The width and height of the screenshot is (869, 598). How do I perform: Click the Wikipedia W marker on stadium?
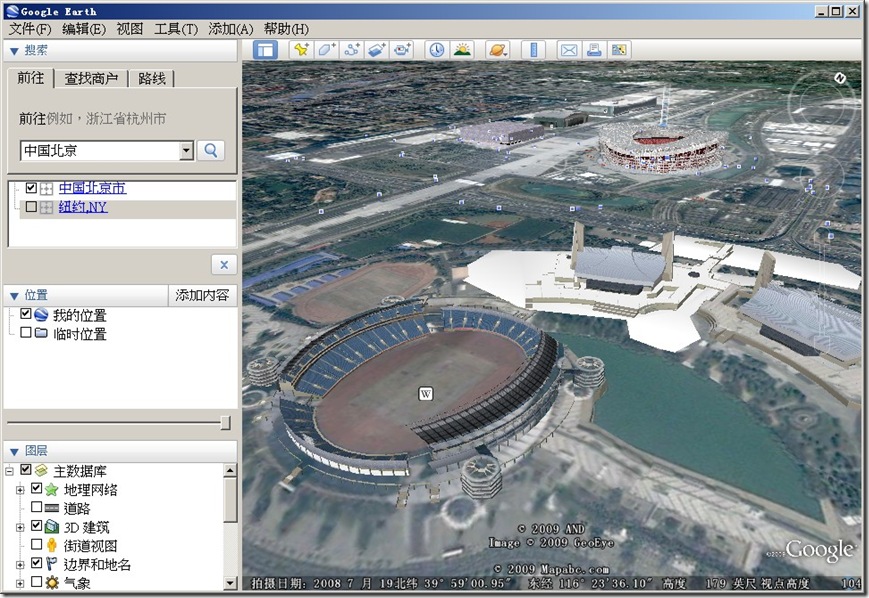(425, 394)
